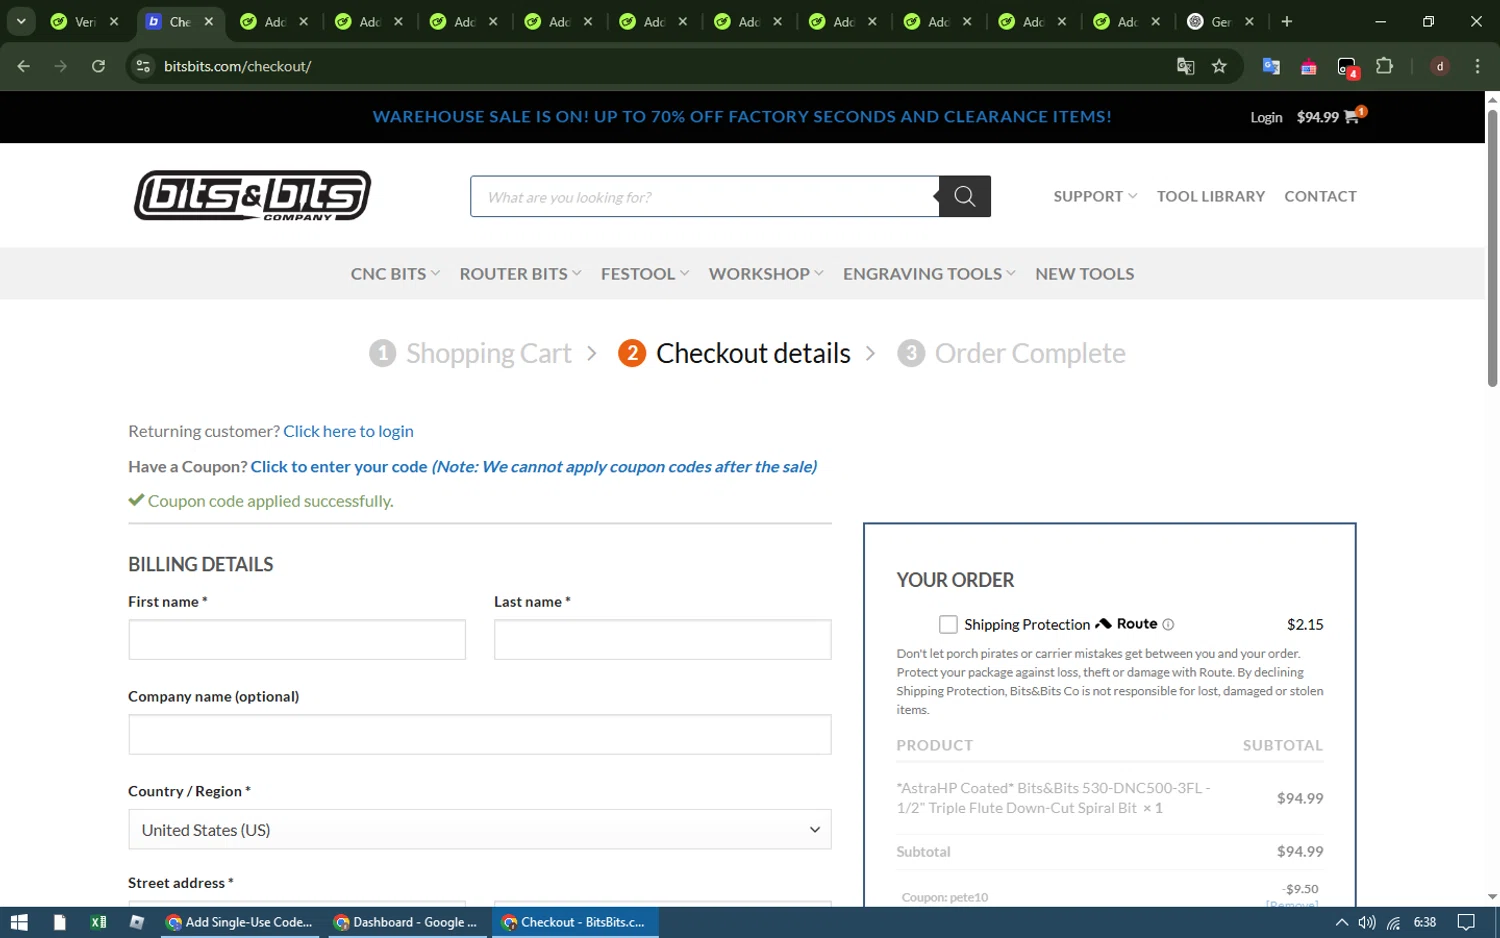Click the warehouse sale banner
Screen dimensions: 1500x938
(742, 116)
